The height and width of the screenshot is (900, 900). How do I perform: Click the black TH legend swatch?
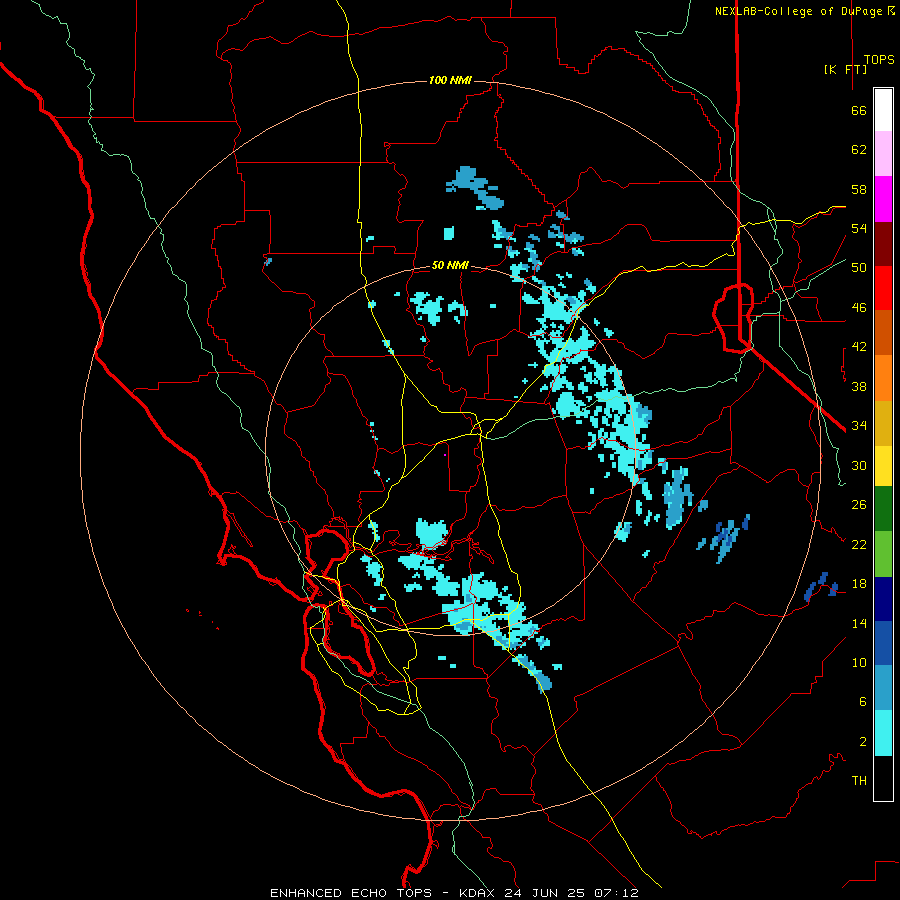(x=883, y=778)
